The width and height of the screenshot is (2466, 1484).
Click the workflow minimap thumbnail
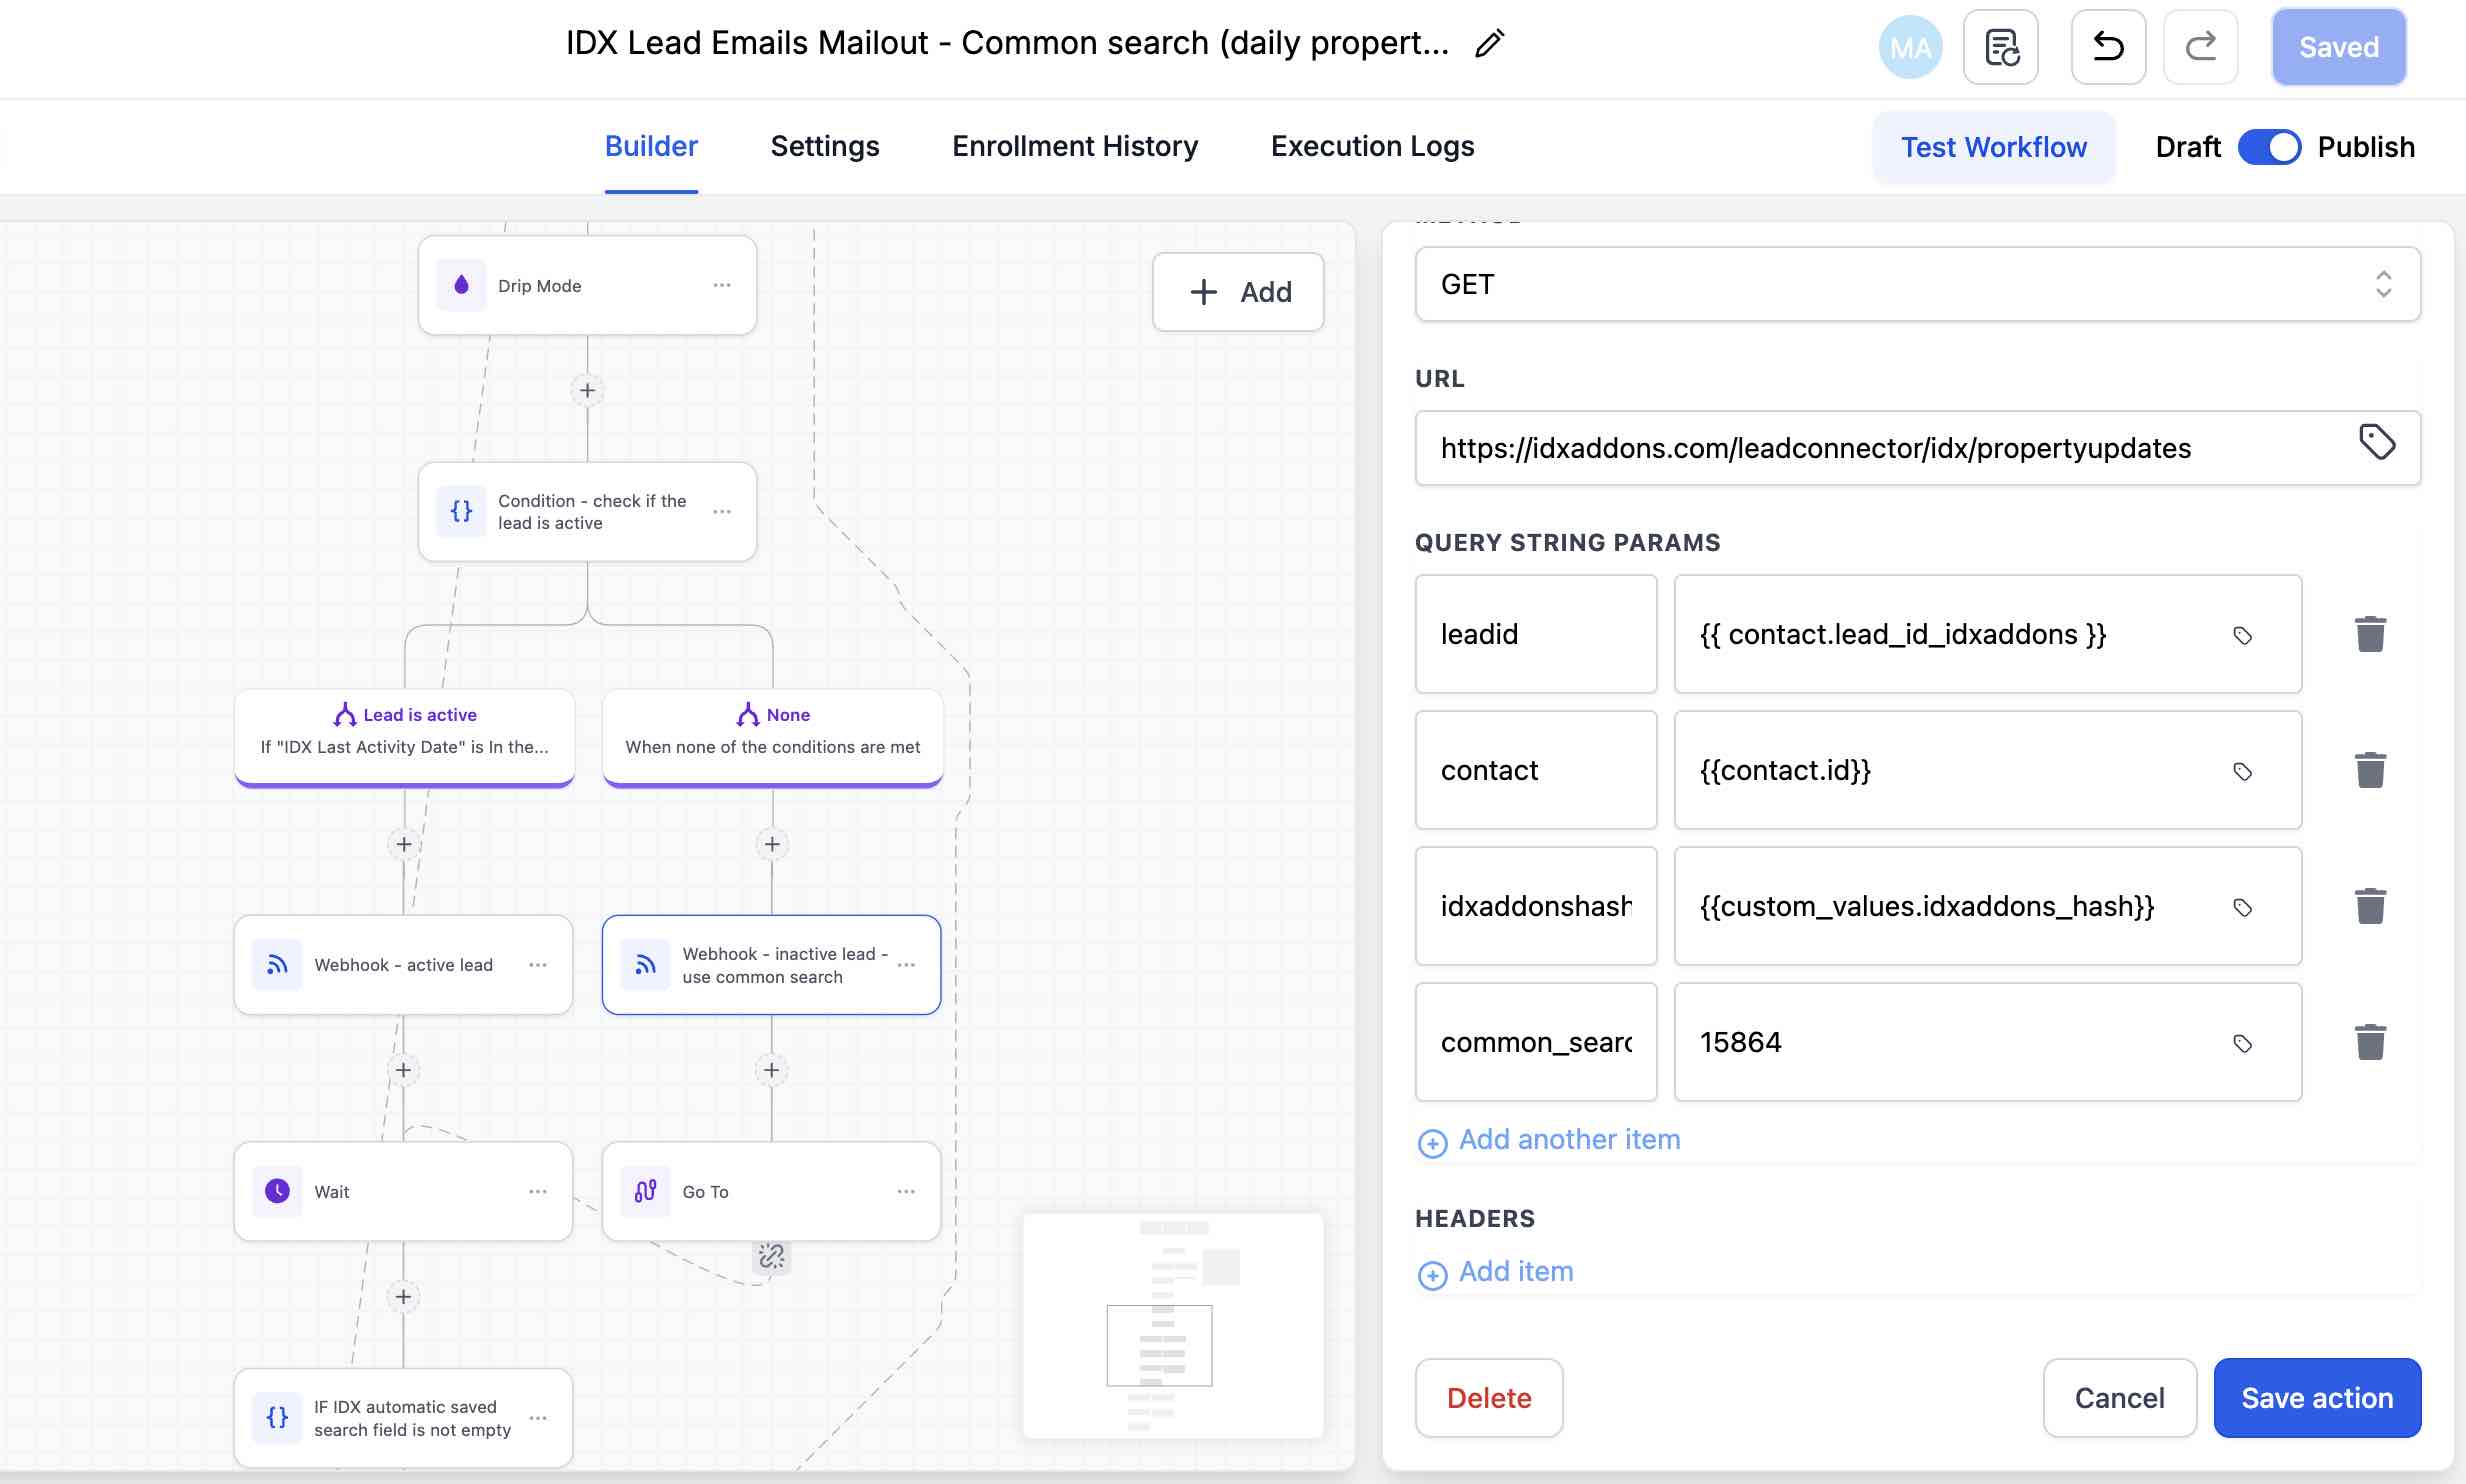tap(1173, 1326)
